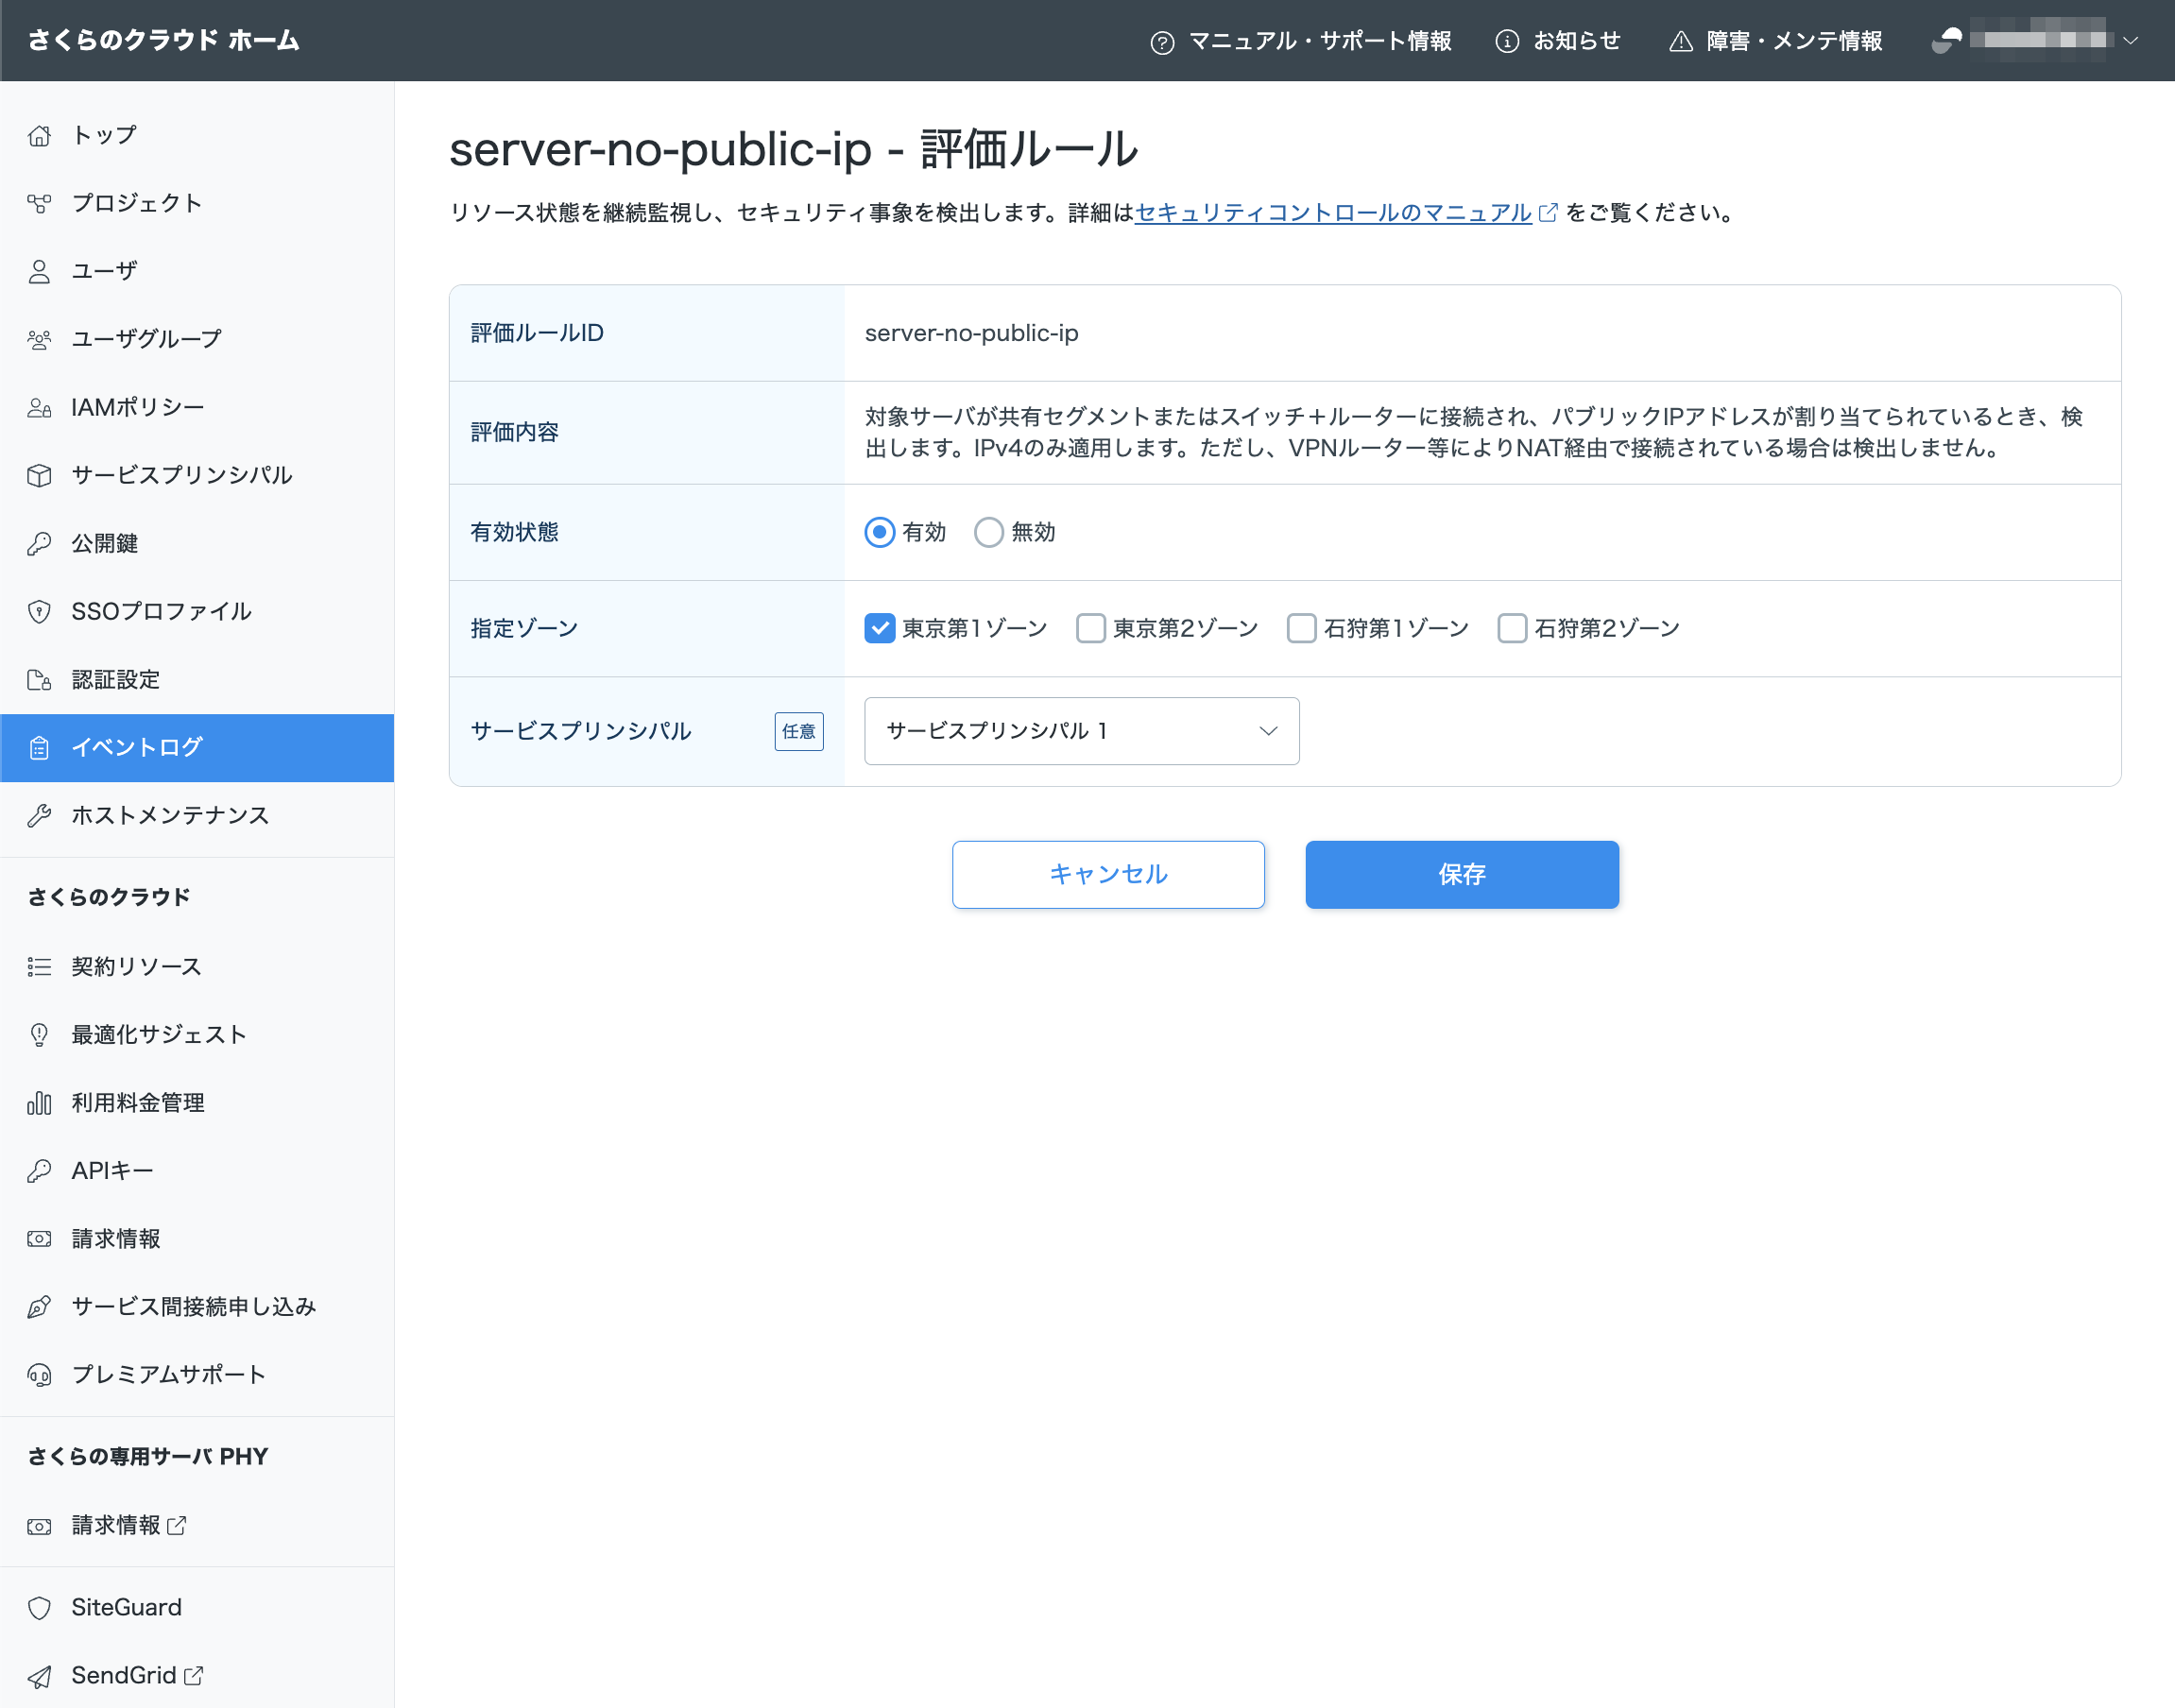Click the shield icon beside SSOプロファイル
The width and height of the screenshot is (2175, 1708).
(39, 611)
